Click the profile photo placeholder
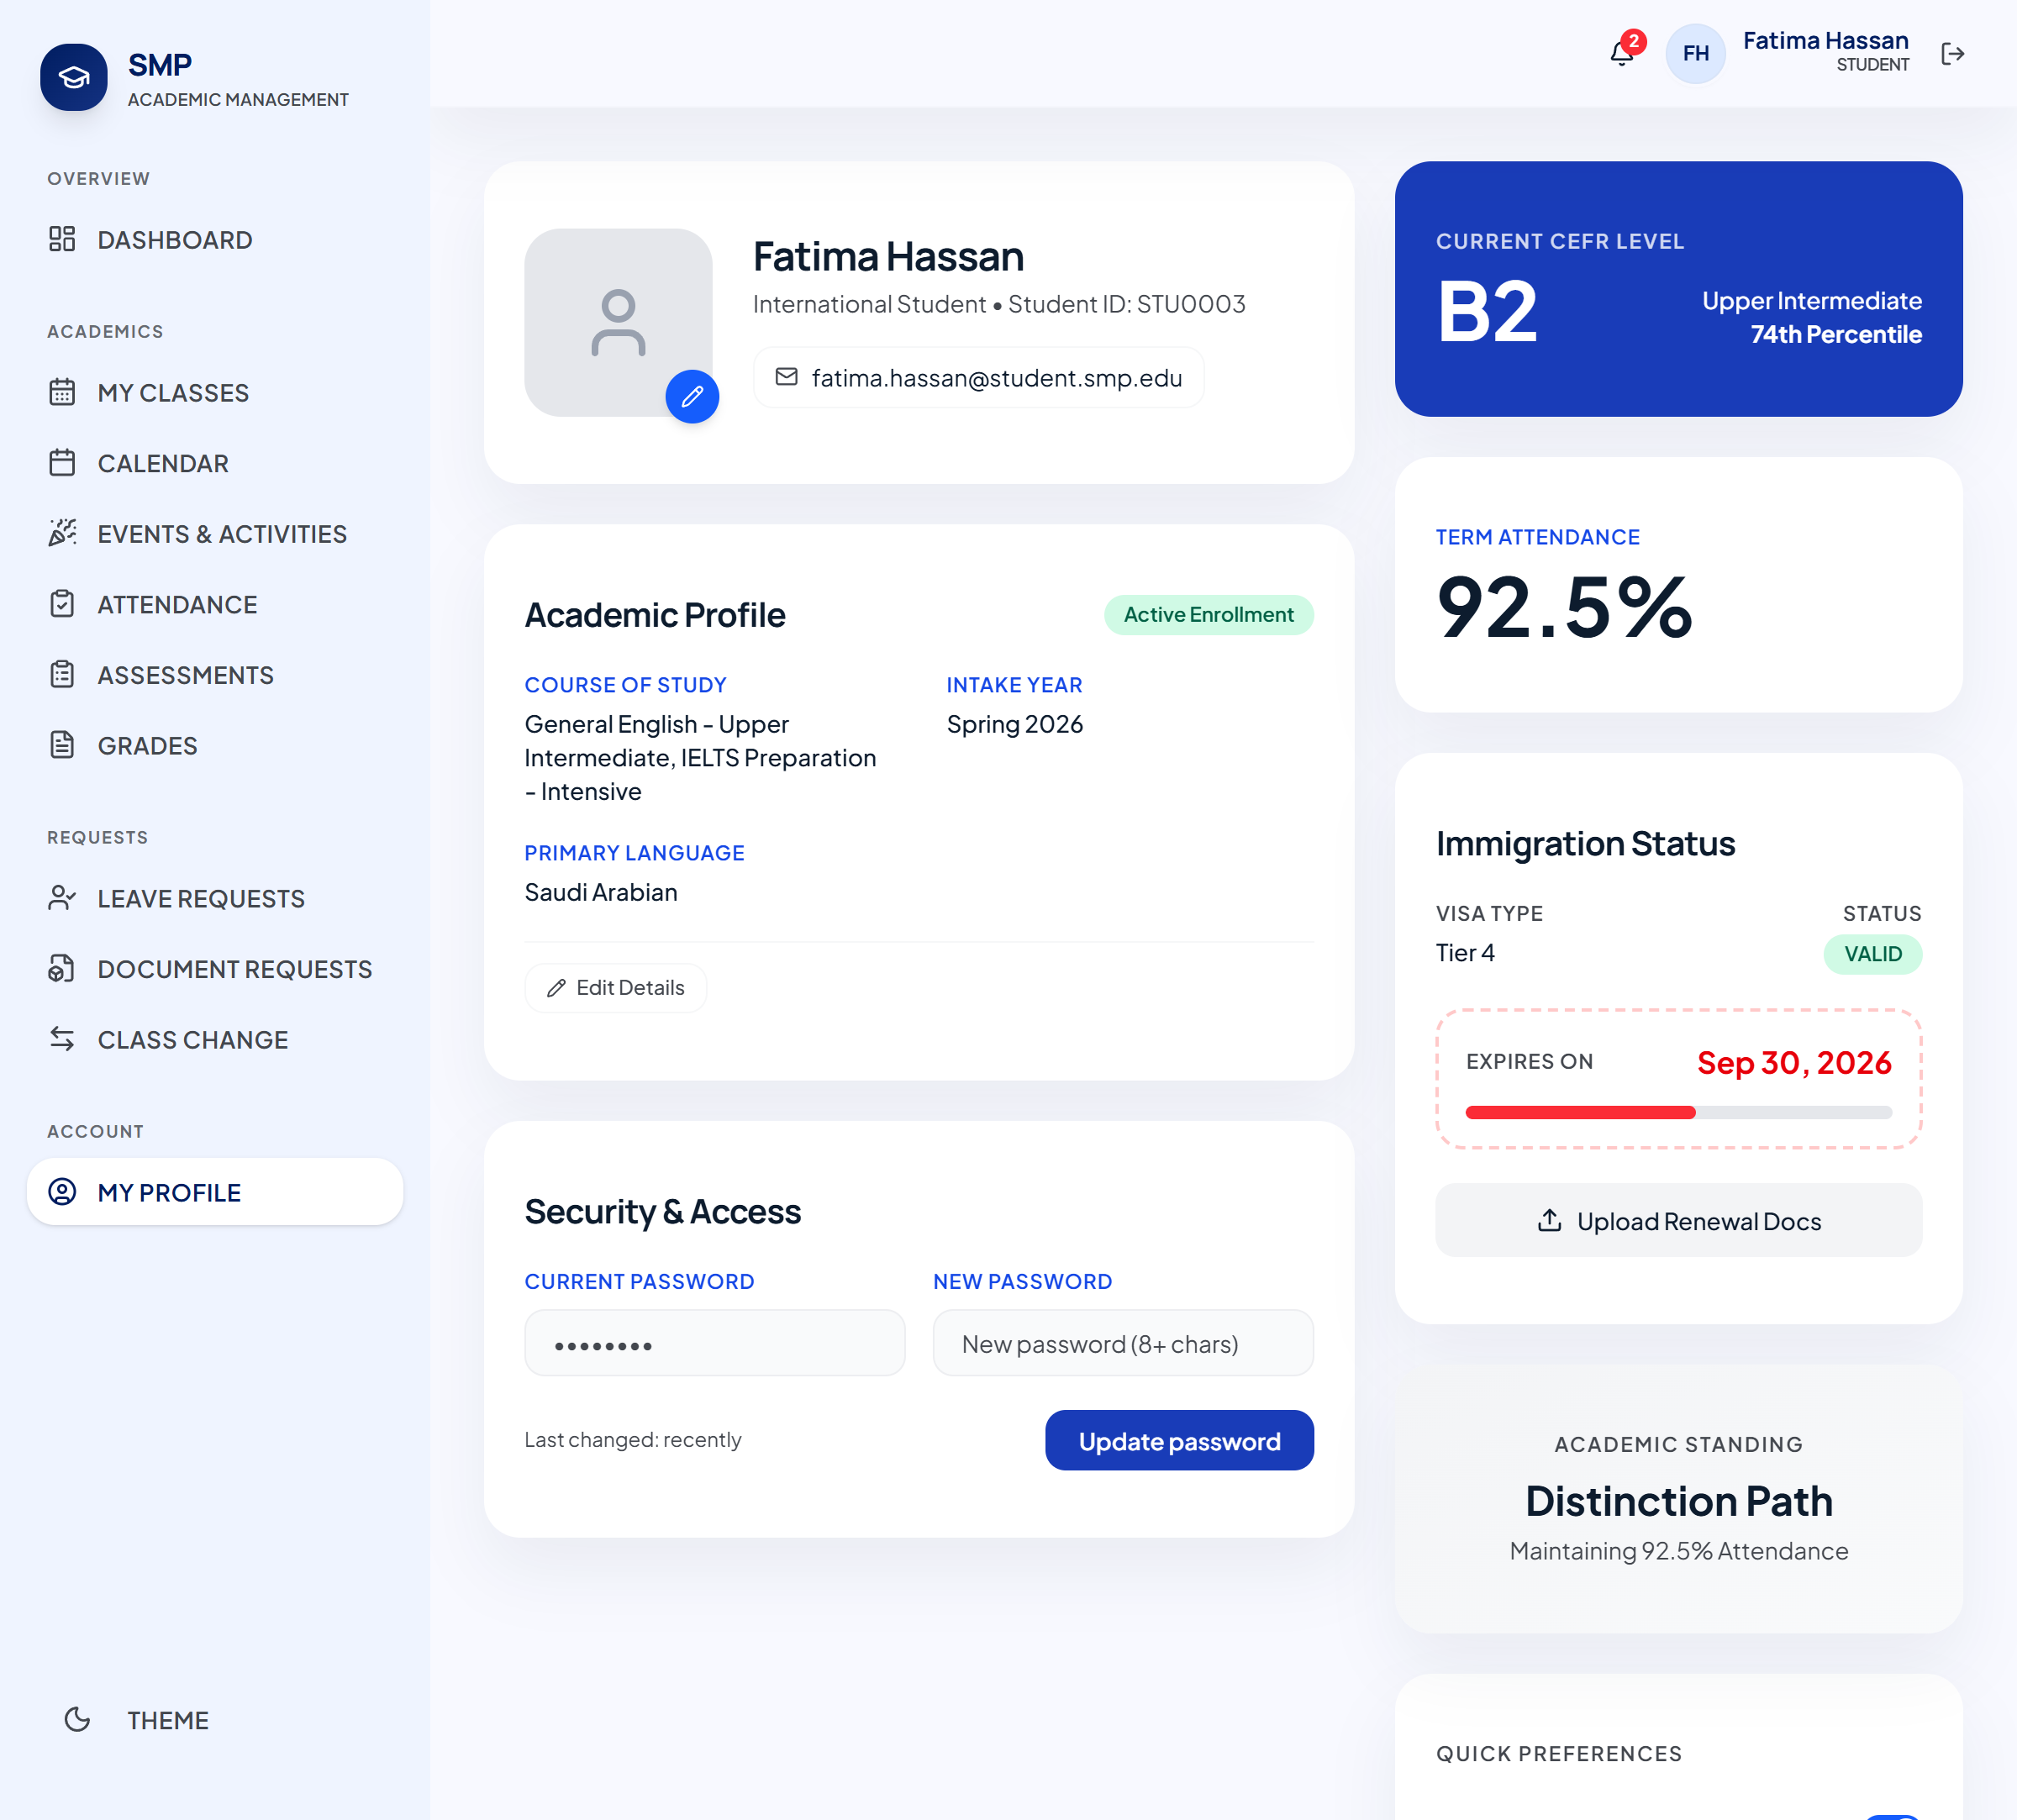2017x1820 pixels. [x=618, y=322]
